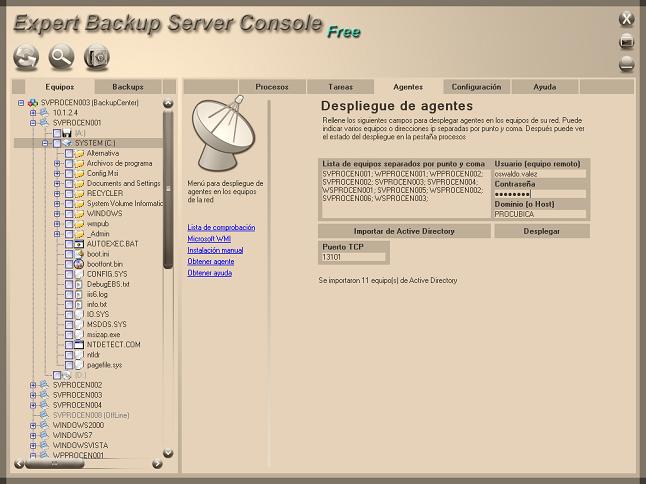This screenshot has height=484, width=646.
Task: Click the bootfont.bin file icon
Action: 79,264
